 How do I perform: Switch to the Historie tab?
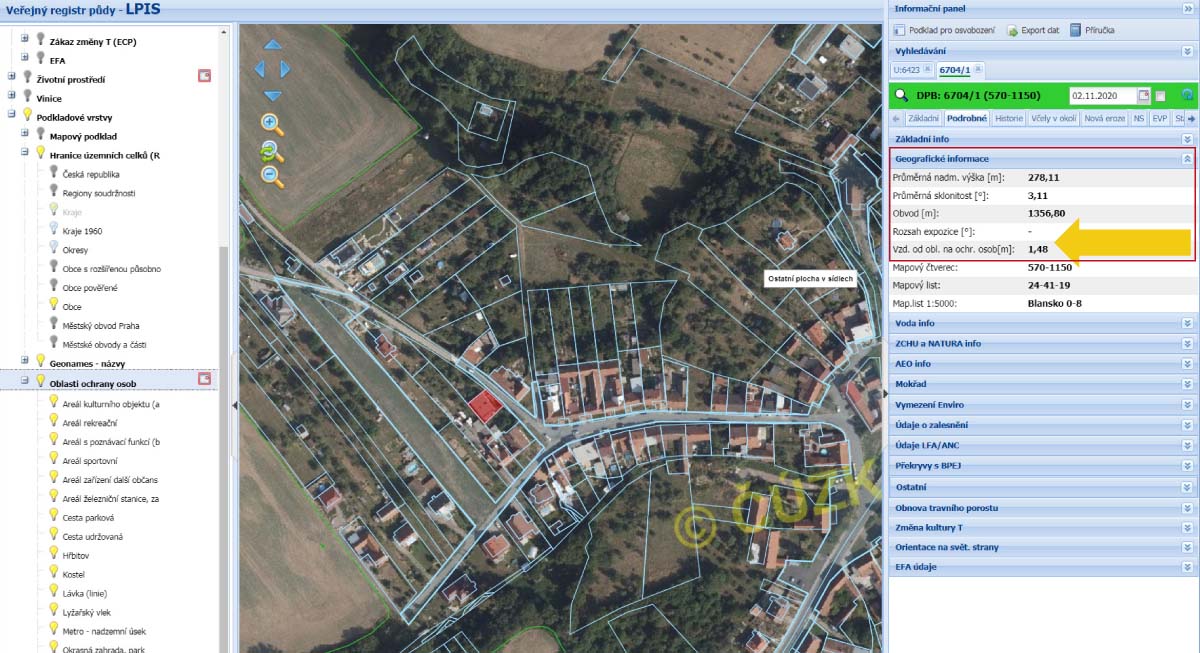(x=1009, y=118)
